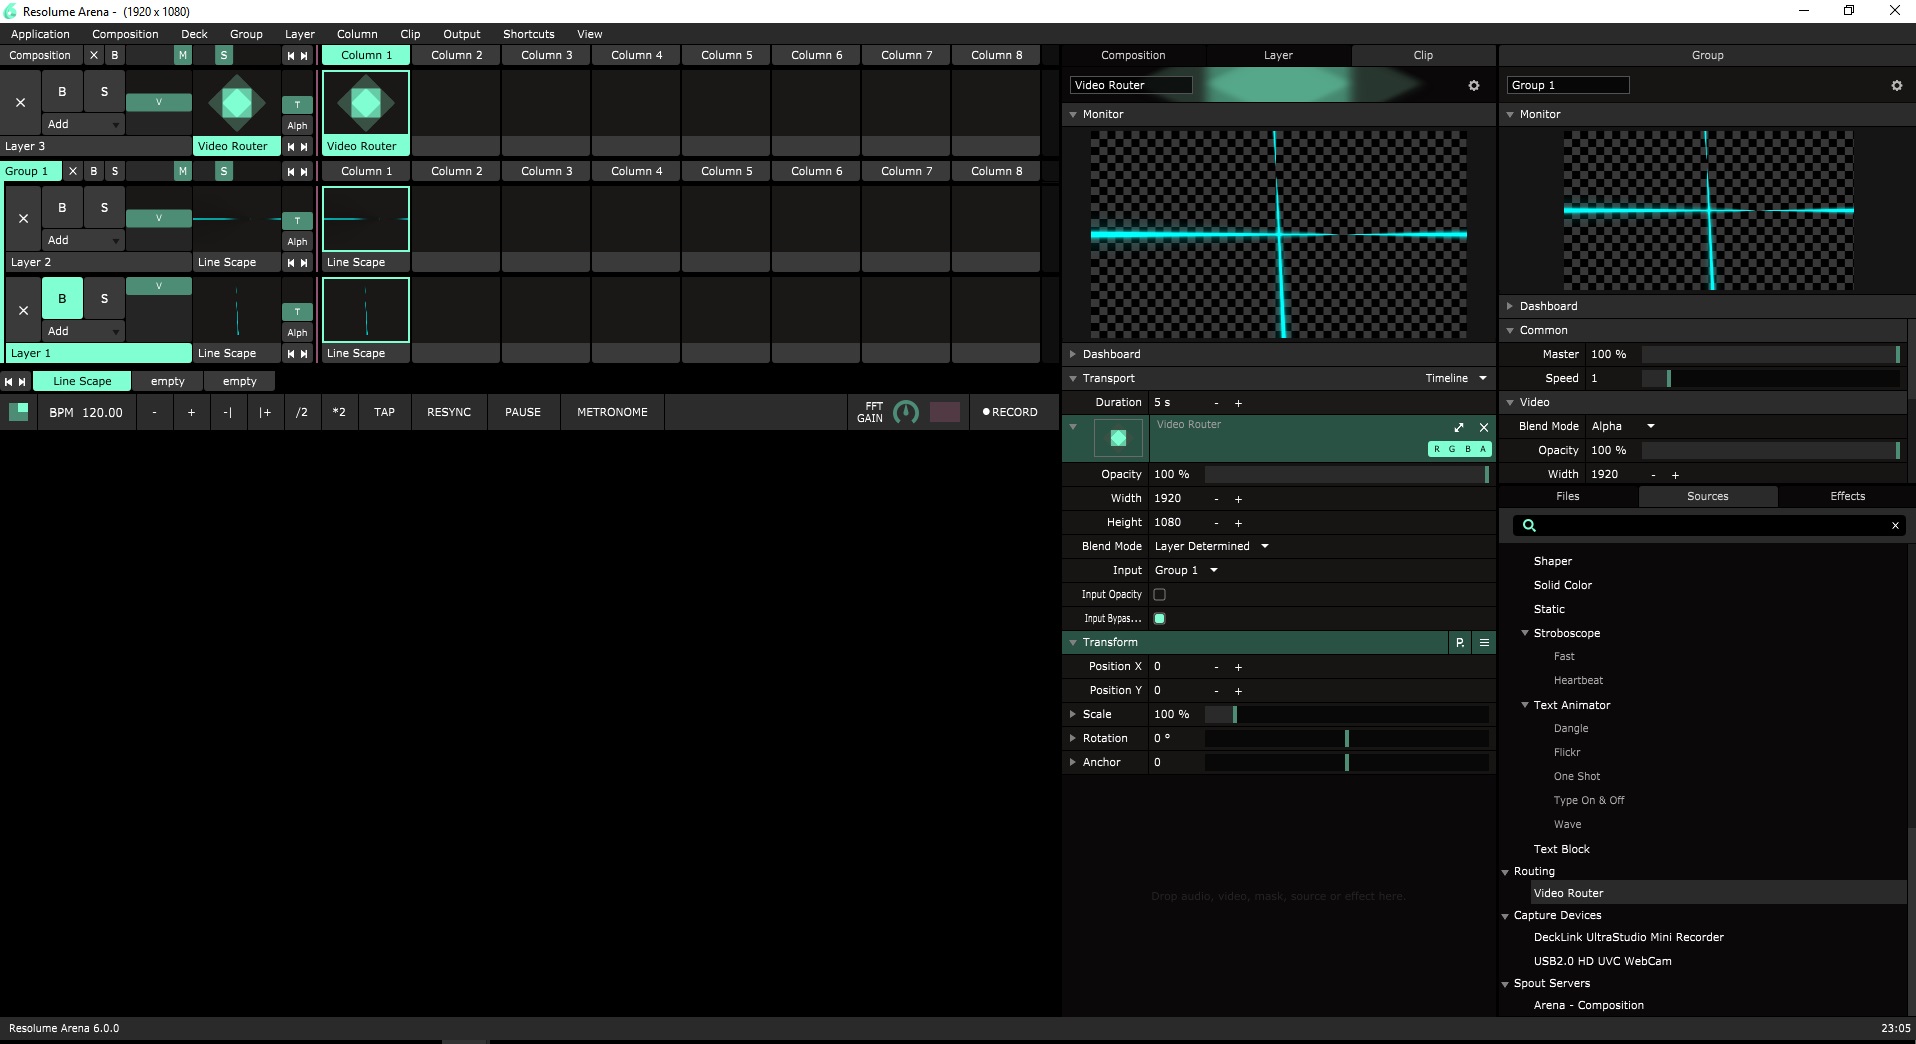The height and width of the screenshot is (1044, 1916).
Task: Open the Input Group 1 dropdown
Action: [x=1186, y=571]
